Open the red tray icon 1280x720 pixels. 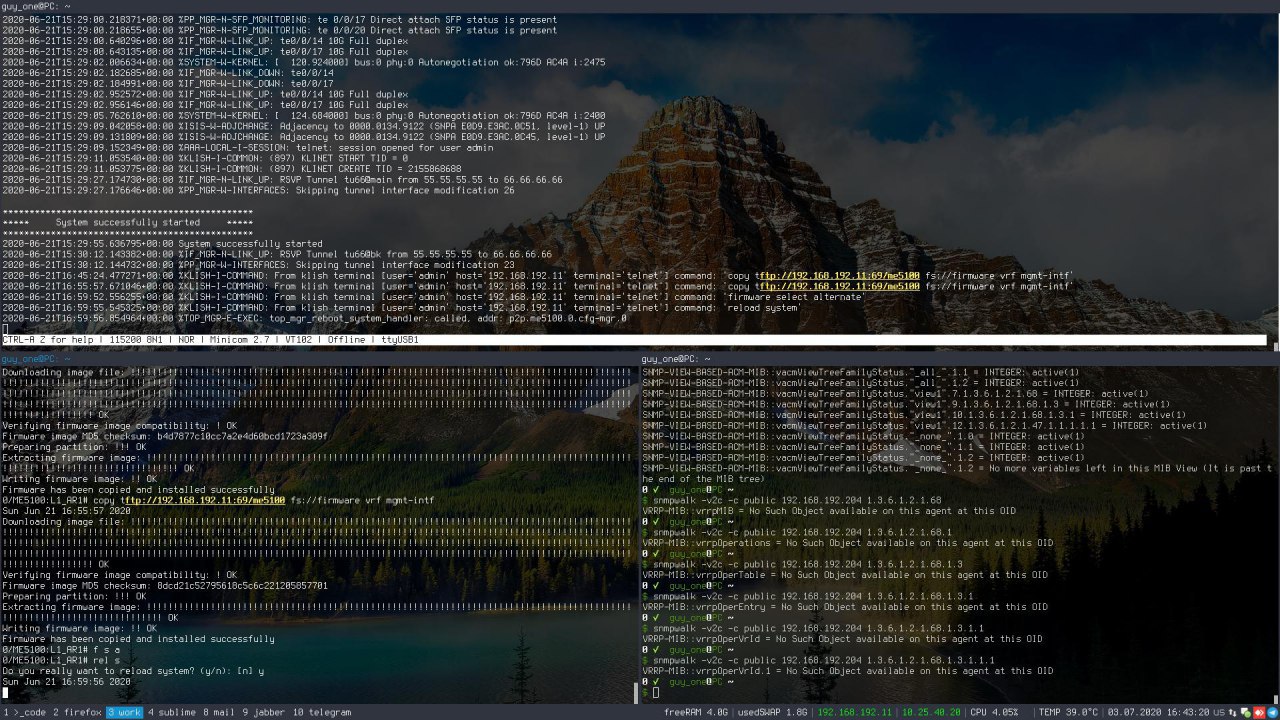tap(1259, 713)
